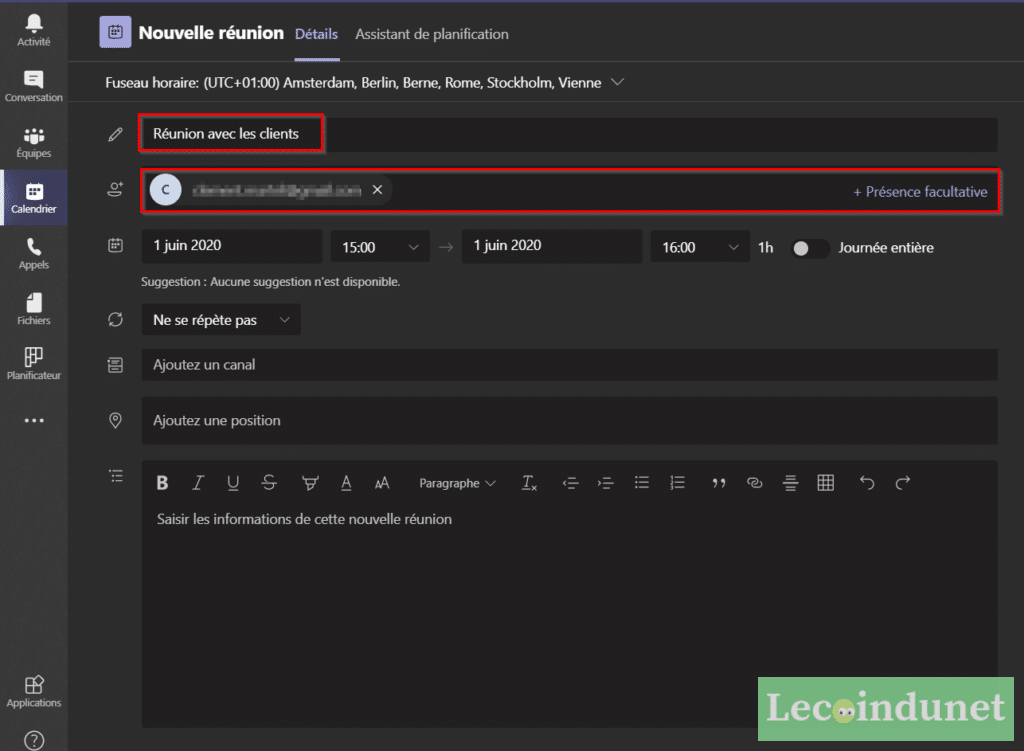Open Fichiers in the sidebar
1024x751 pixels.
(33, 309)
